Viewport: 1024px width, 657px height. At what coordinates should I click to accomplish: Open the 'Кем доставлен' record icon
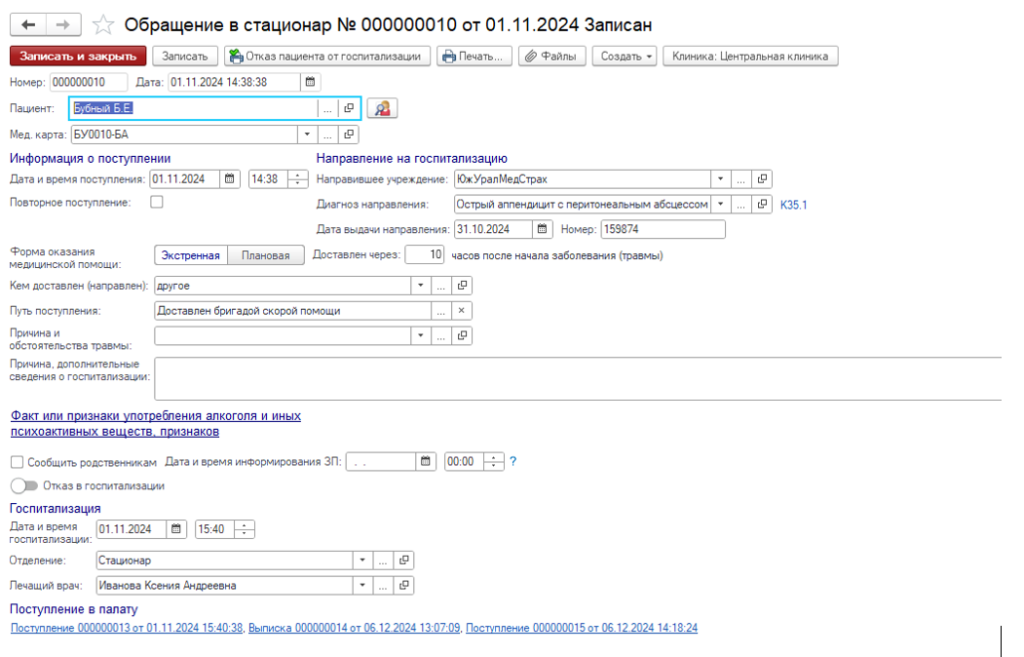coord(462,285)
